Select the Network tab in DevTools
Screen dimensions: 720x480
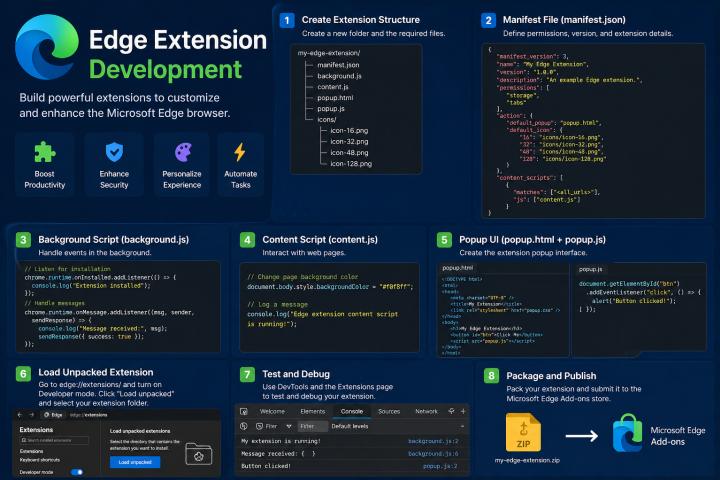pos(426,411)
